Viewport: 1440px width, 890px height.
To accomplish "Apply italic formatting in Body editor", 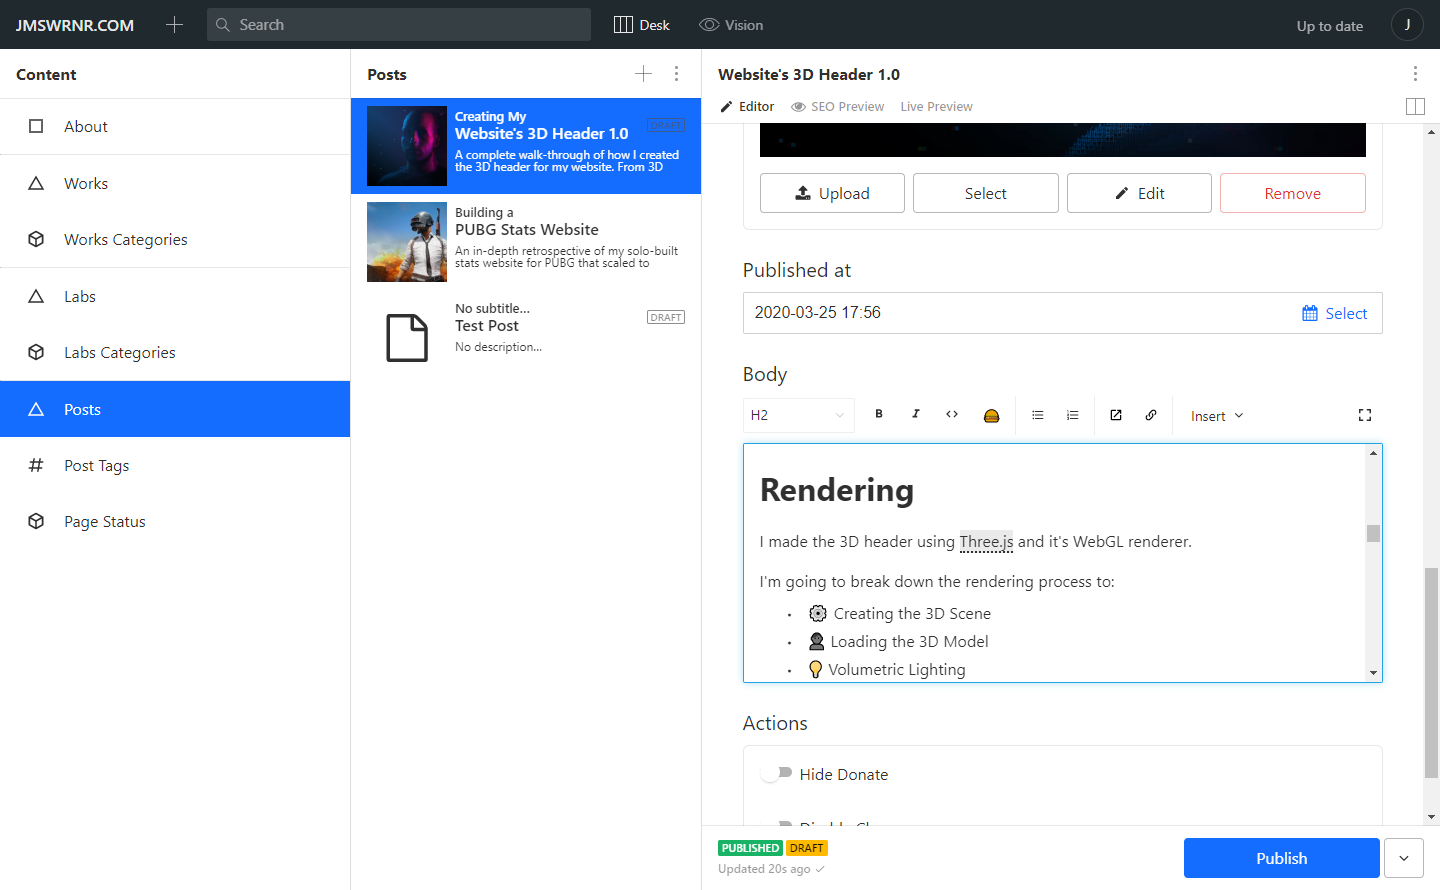I will (915, 415).
